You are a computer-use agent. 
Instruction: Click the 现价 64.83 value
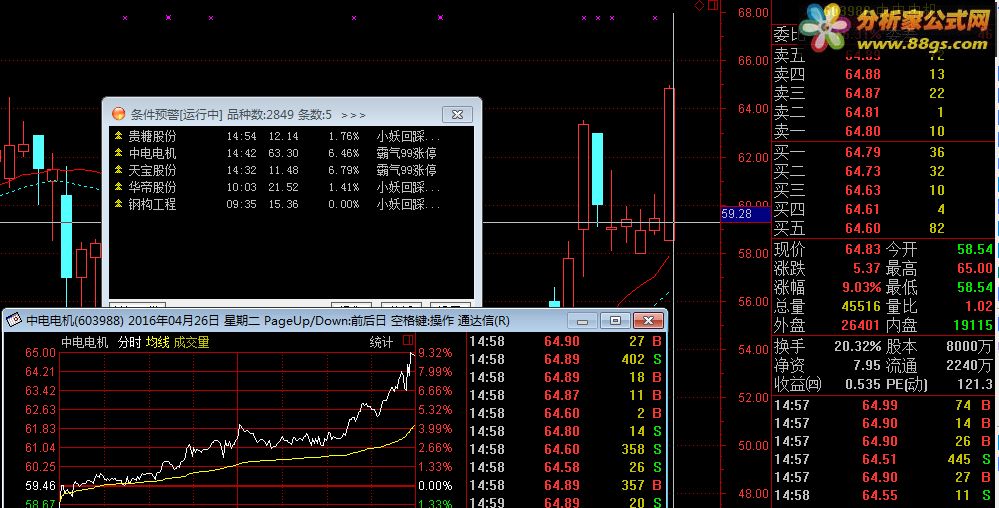(863, 249)
